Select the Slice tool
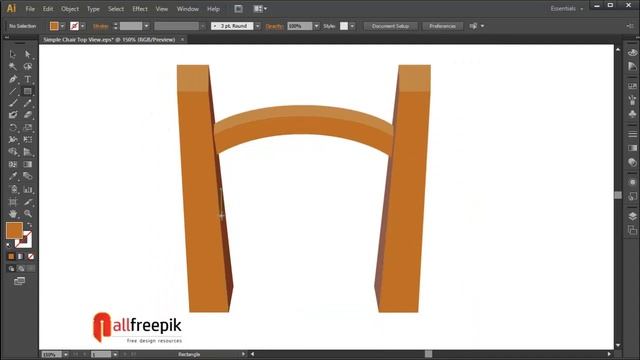The width and height of the screenshot is (640, 360). click(x=28, y=202)
